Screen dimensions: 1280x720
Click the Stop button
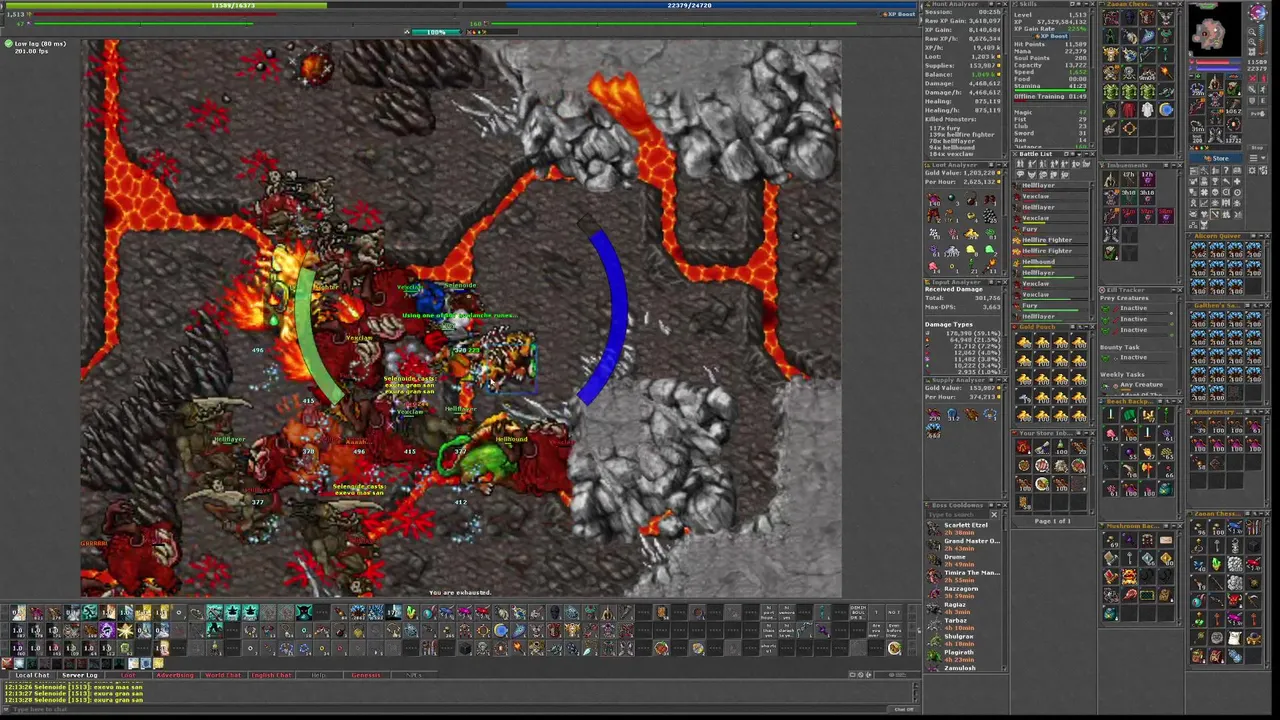(1257, 148)
